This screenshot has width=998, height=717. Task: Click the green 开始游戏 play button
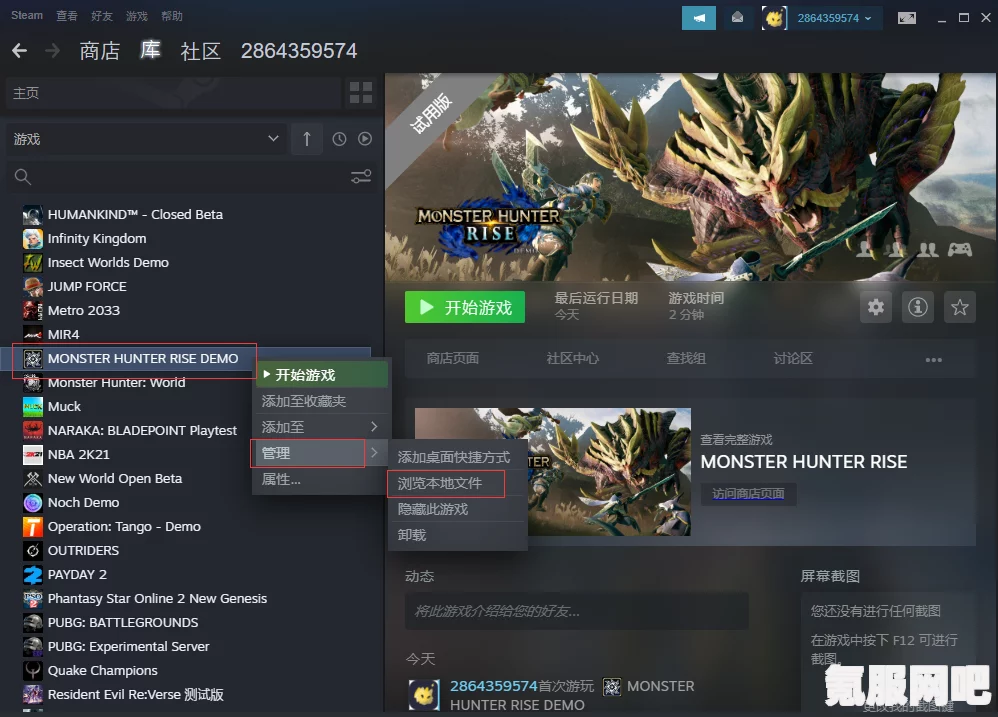[465, 307]
